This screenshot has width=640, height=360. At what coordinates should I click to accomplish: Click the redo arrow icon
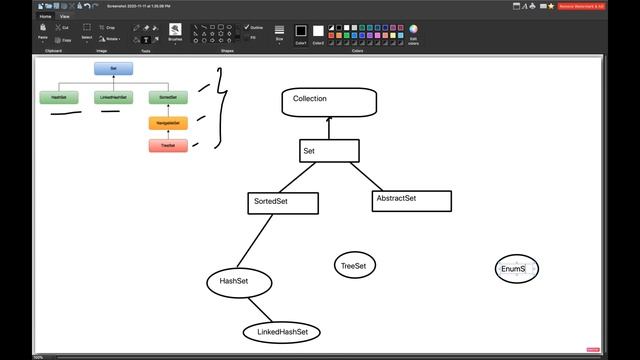click(95, 6)
